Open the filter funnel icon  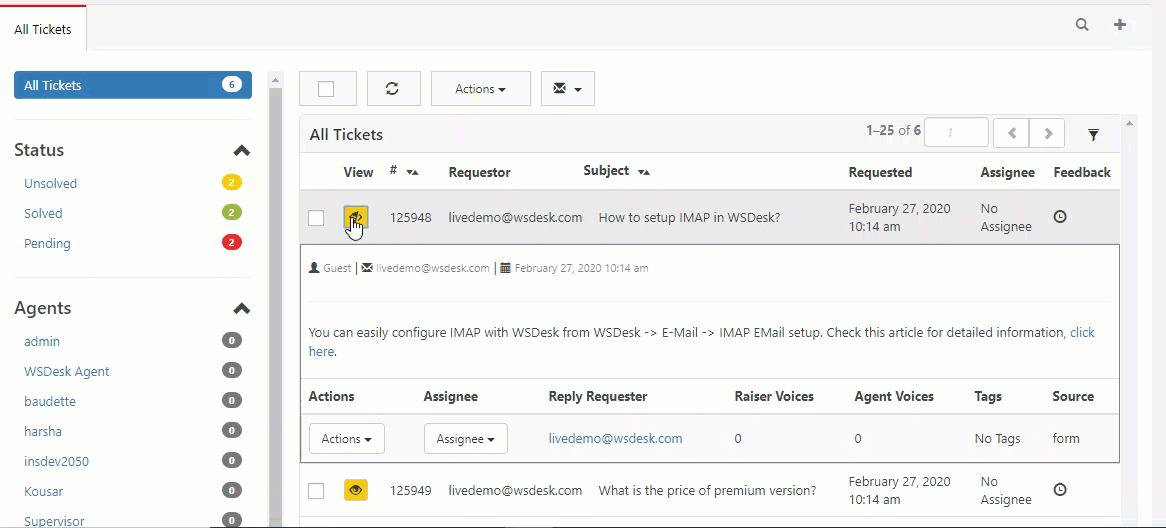pos(1093,135)
